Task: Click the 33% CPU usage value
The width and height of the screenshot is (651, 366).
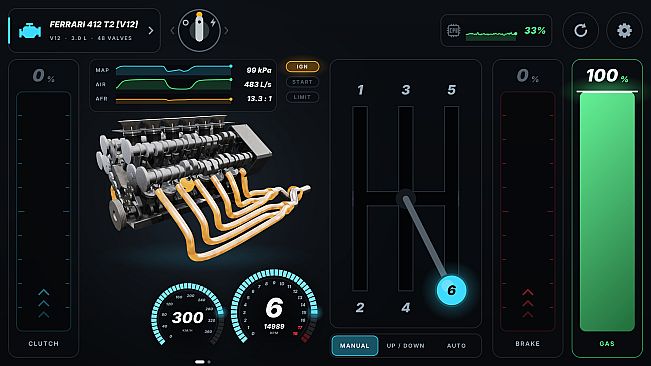Action: (x=535, y=30)
